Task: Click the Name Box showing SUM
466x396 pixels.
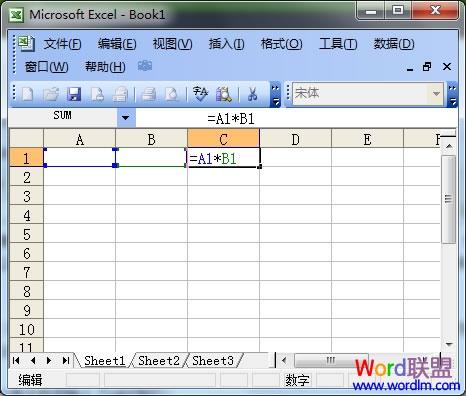Action: pos(63,116)
